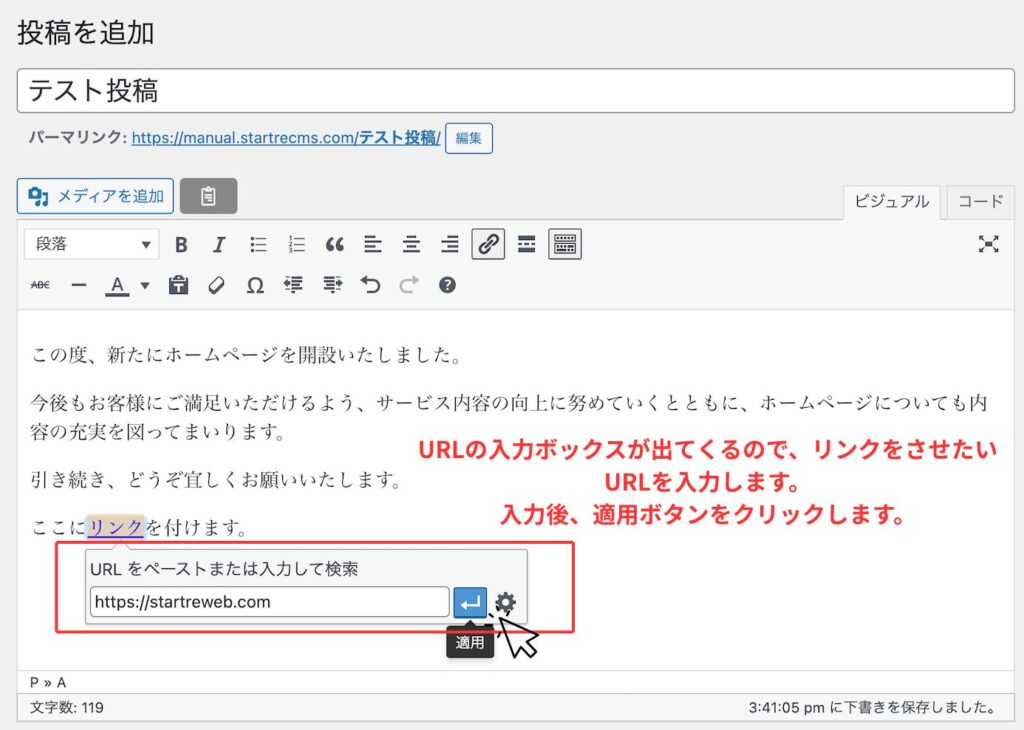
Task: Open link options gear icon
Action: coord(506,602)
